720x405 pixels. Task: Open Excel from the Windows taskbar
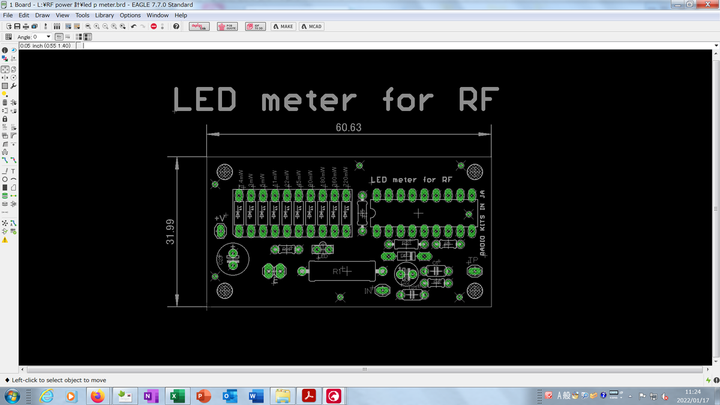click(175, 396)
